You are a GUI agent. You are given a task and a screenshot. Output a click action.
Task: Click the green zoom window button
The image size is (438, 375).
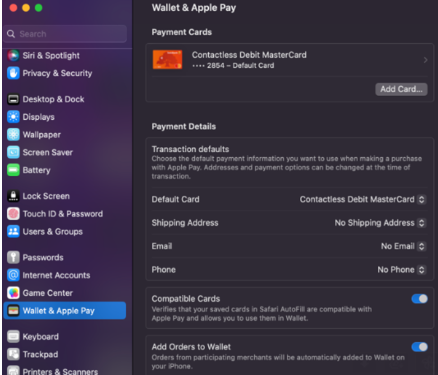click(39, 8)
